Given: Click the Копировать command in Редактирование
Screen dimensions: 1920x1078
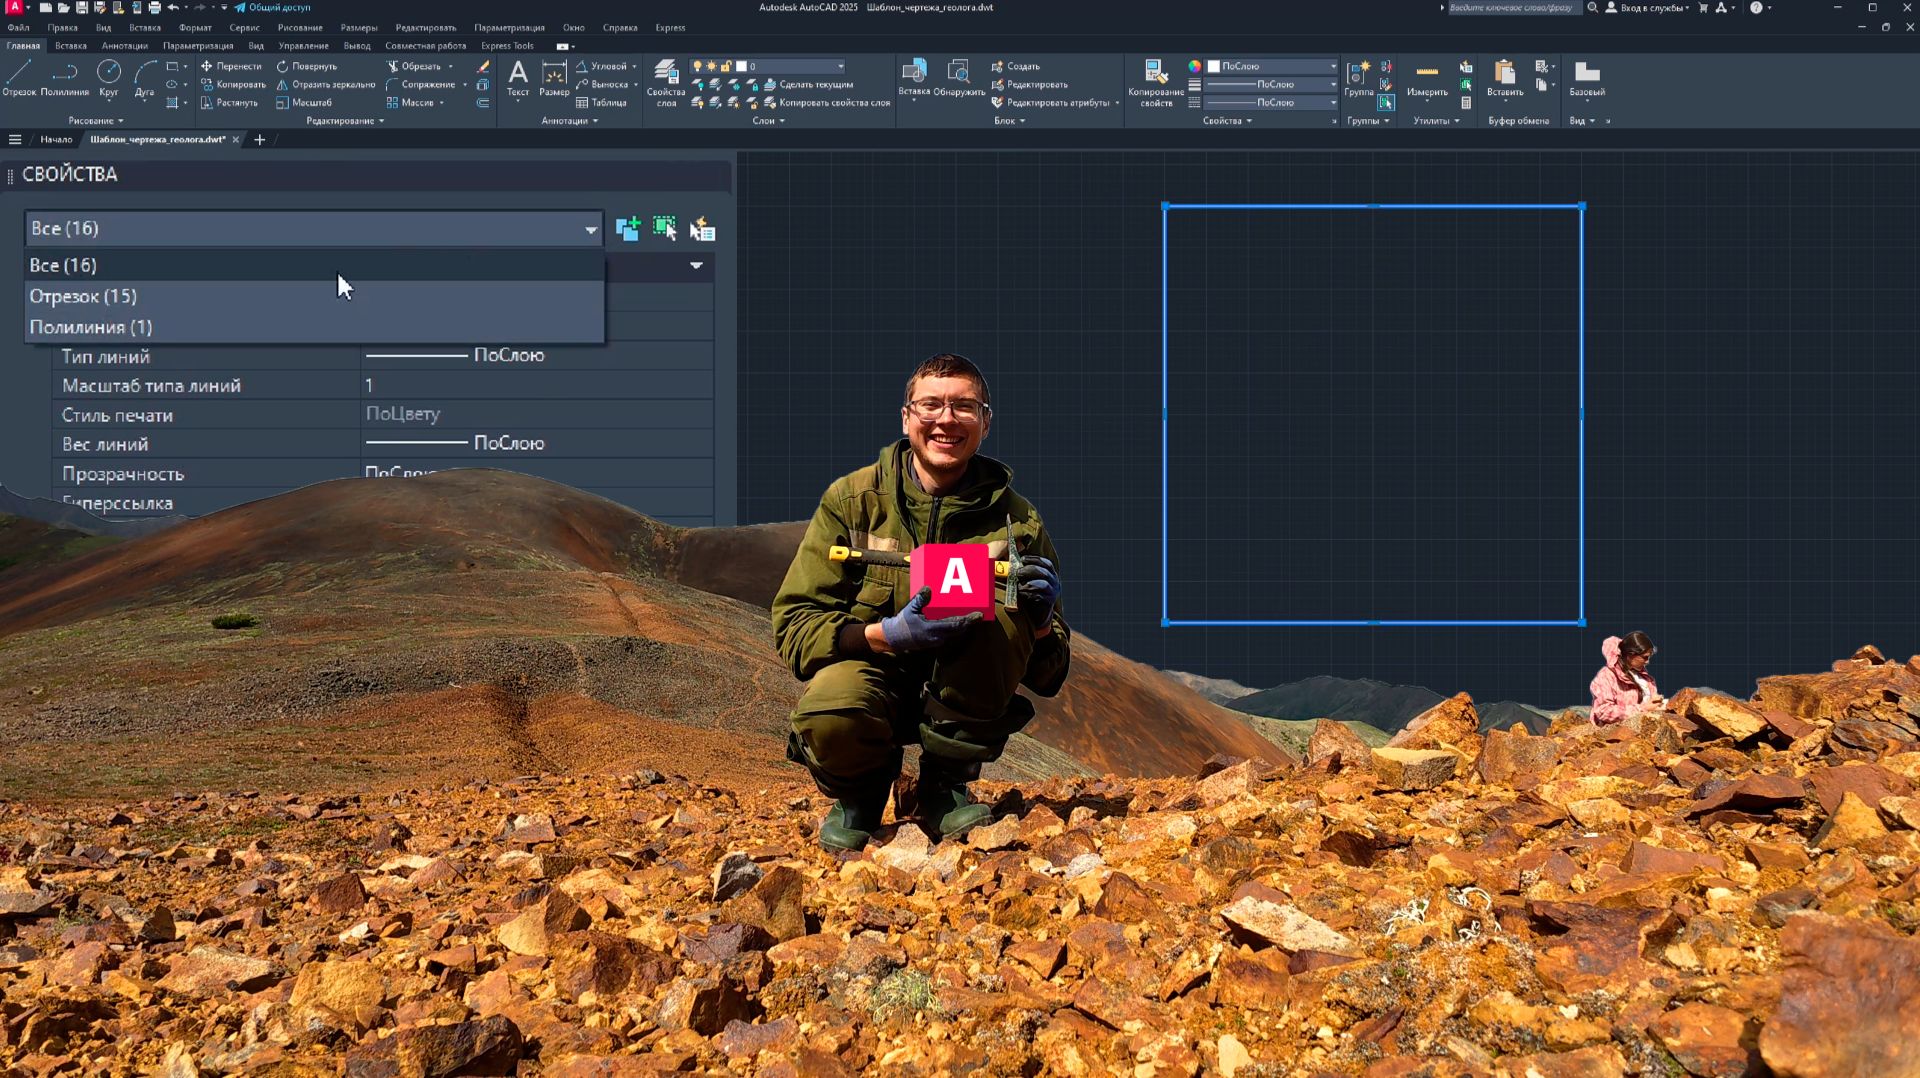Looking at the screenshot, I should click(x=233, y=84).
